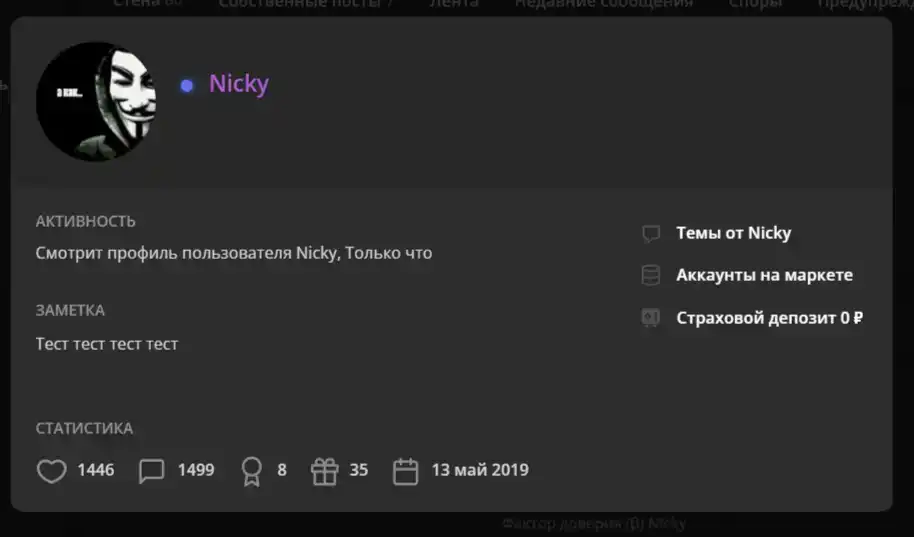This screenshot has width=914, height=537.
Task: Click the heart likes icon
Action: point(51,471)
